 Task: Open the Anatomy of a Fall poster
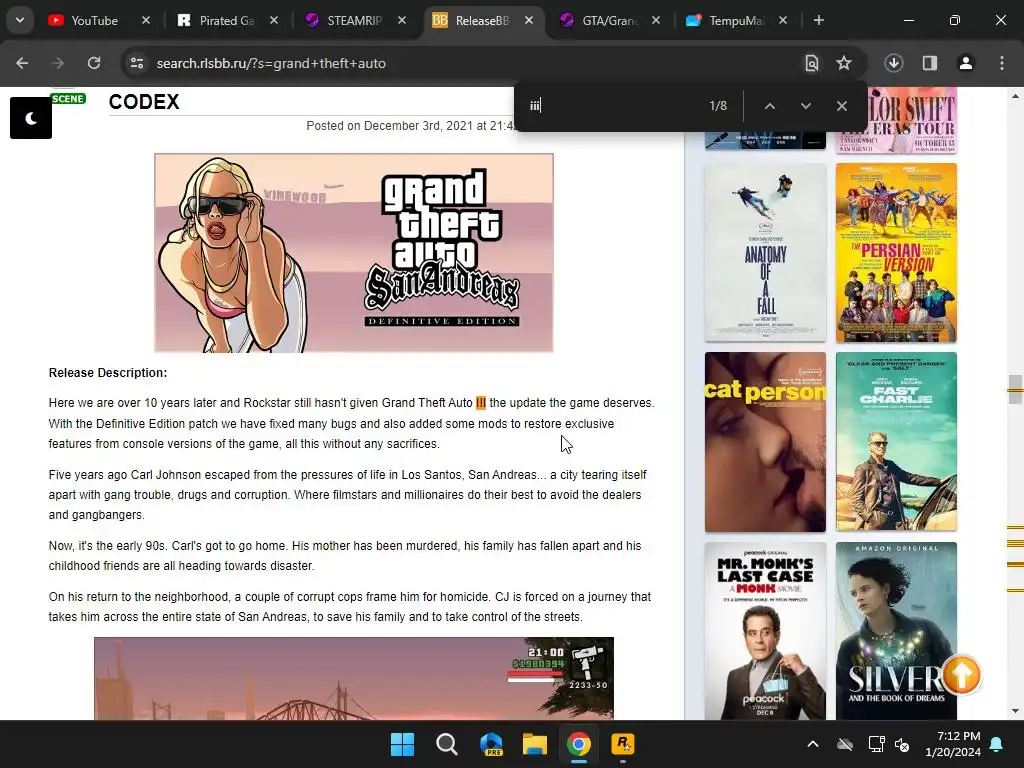click(765, 253)
